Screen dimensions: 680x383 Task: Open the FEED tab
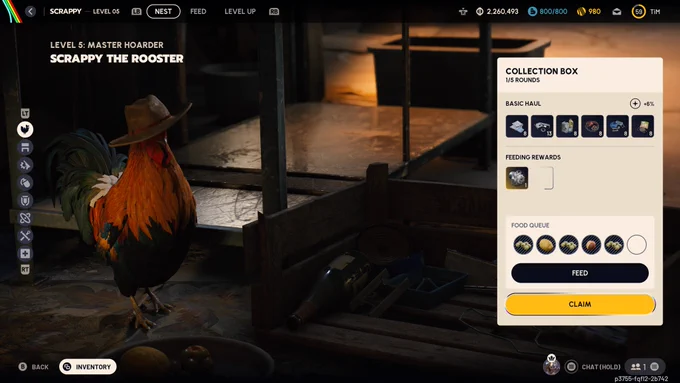point(198,11)
